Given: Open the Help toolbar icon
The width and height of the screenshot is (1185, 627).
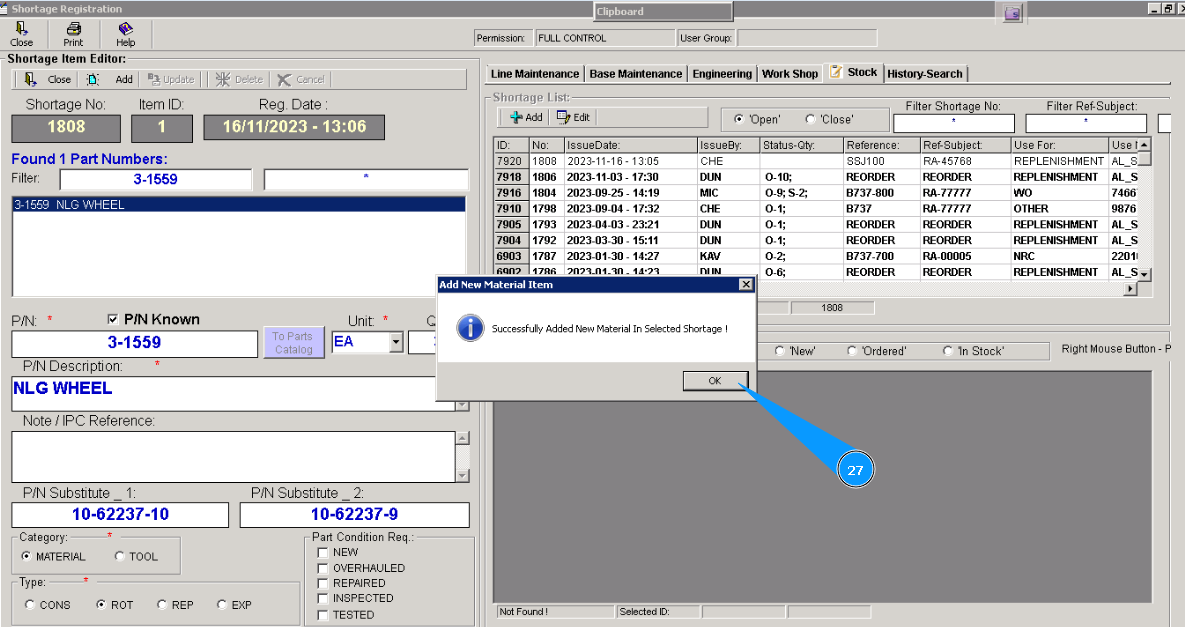Looking at the screenshot, I should [125, 29].
